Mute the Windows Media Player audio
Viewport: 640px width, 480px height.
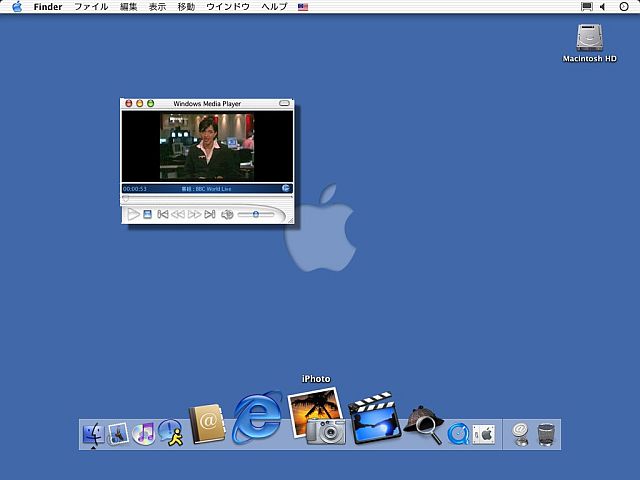pyautogui.click(x=227, y=214)
